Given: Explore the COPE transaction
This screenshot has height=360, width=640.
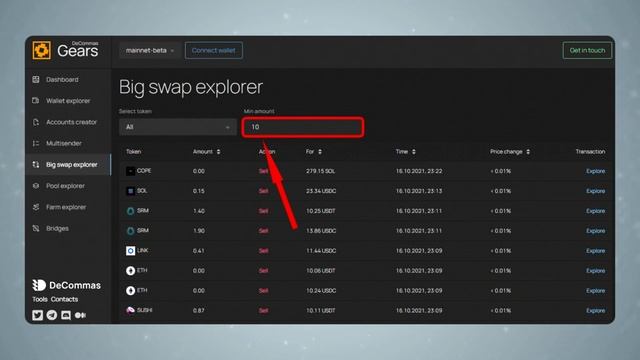Looking at the screenshot, I should pyautogui.click(x=596, y=171).
